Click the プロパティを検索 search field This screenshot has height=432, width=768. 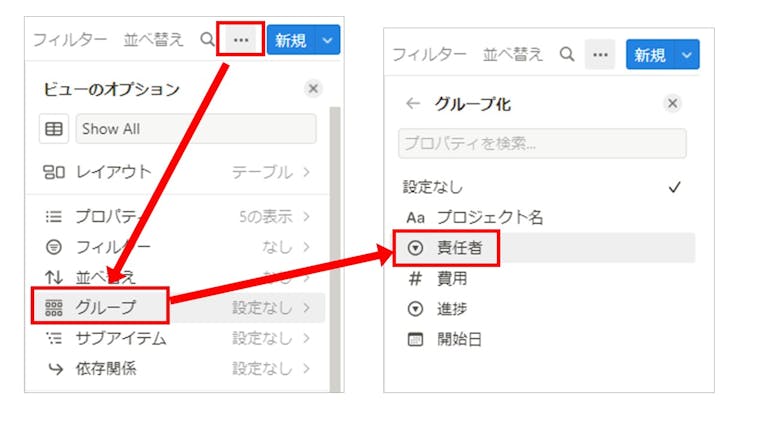coord(542,144)
